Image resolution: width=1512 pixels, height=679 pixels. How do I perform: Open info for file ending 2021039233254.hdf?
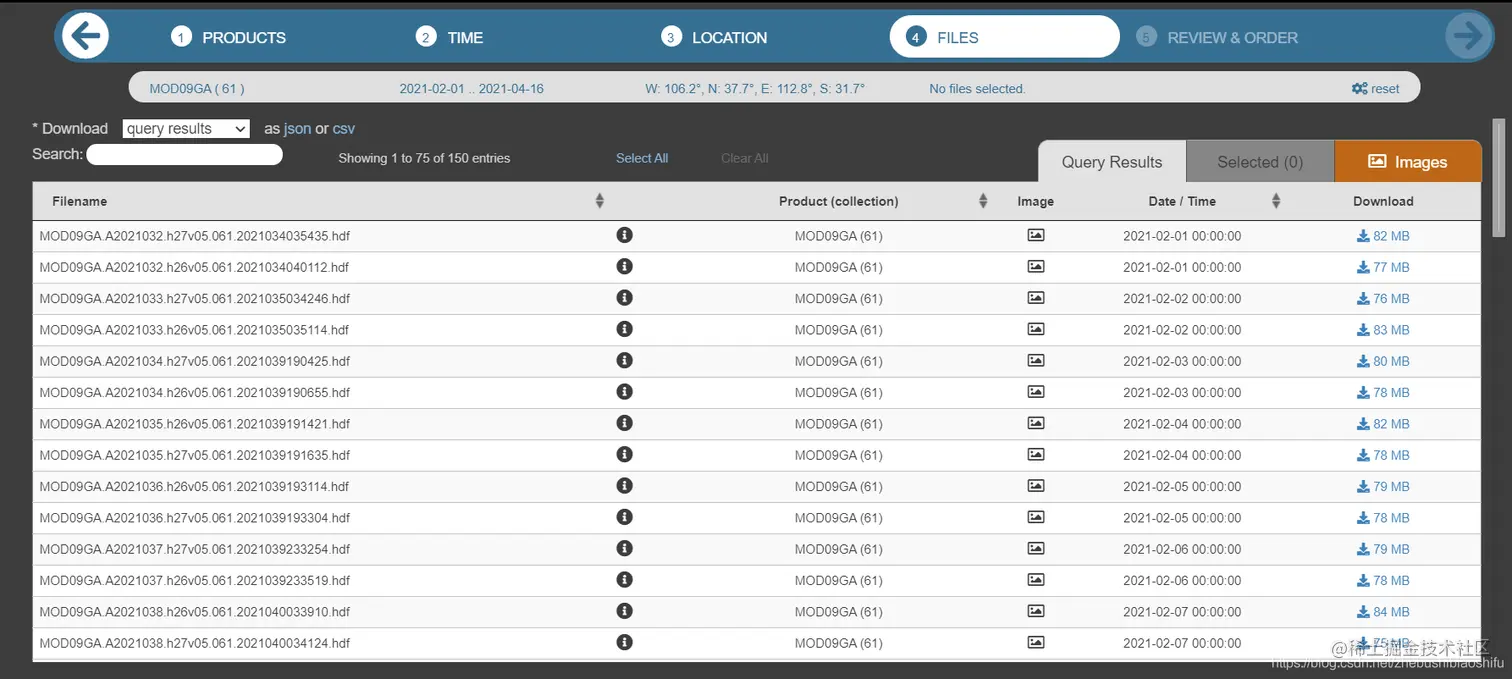625,548
